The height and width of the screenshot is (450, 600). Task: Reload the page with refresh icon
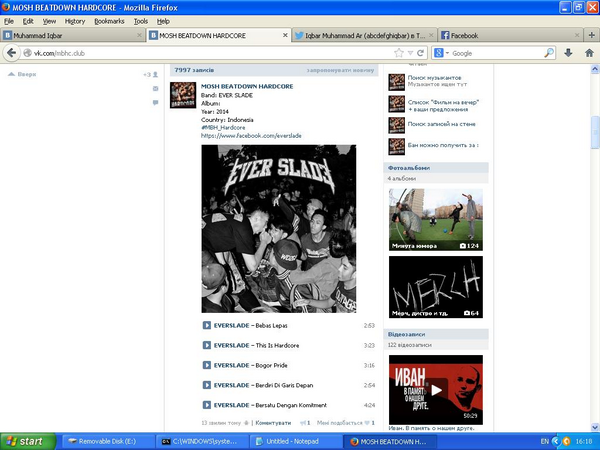click(x=421, y=53)
